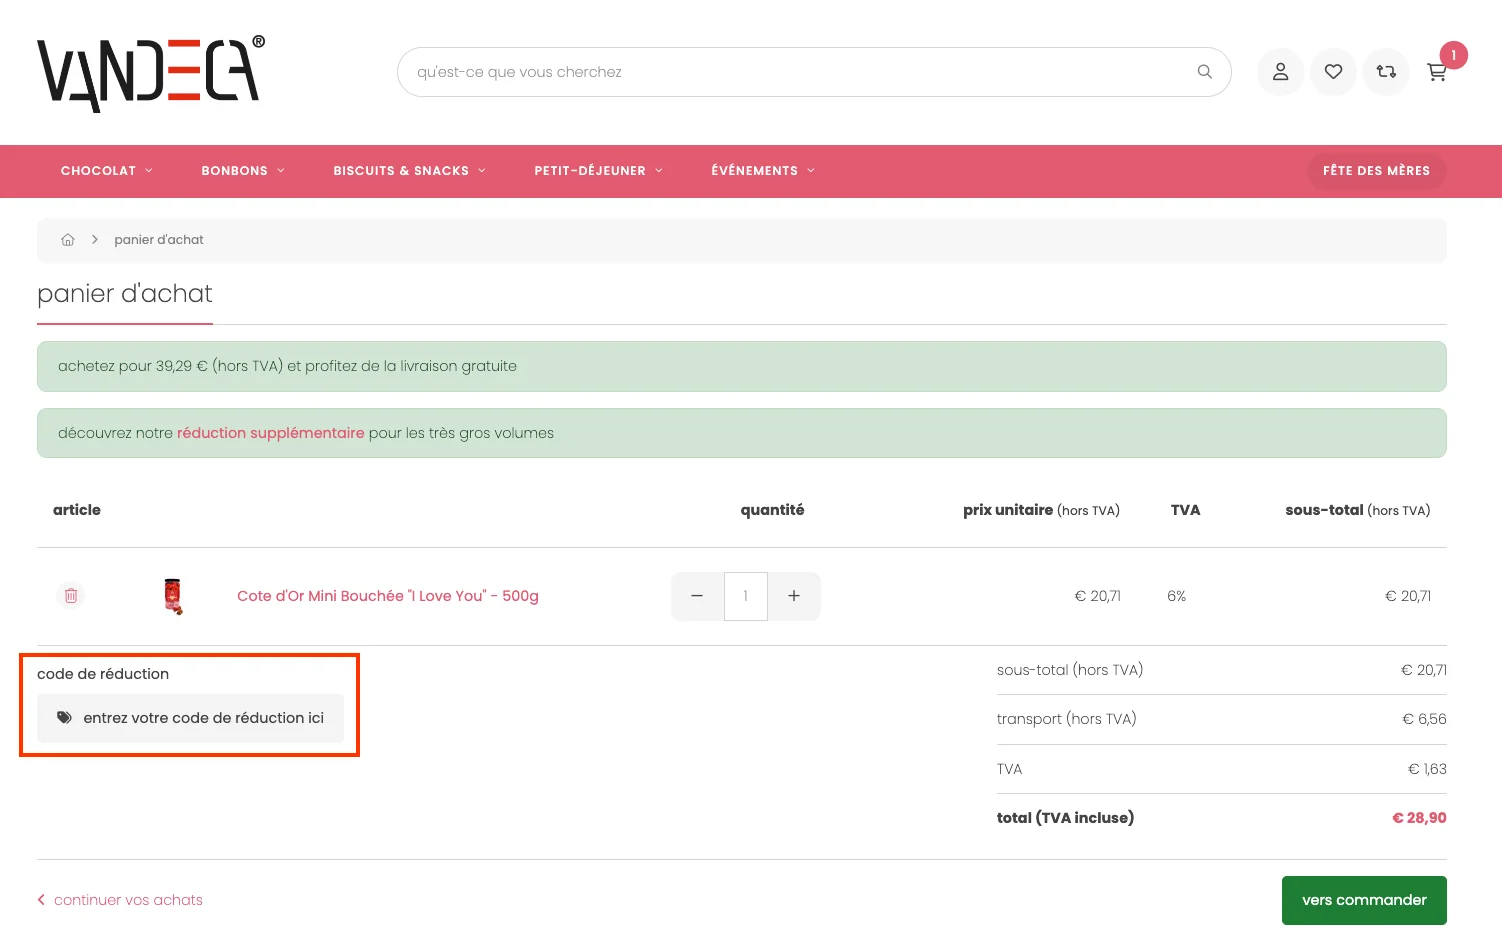The width and height of the screenshot is (1502, 951).
Task: Expand the PETIT-DÉJEUNER menu
Action: (x=598, y=171)
